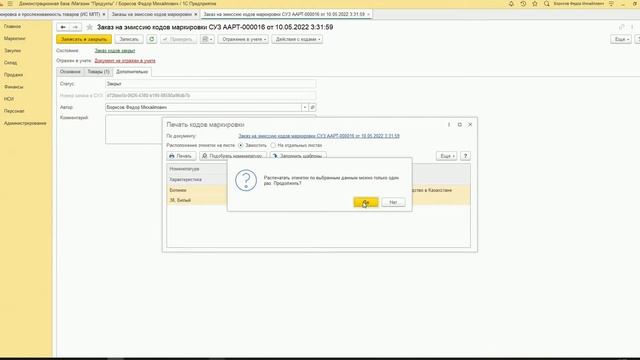This screenshot has height=360, width=640.
Task: Open notifications bell icon
Action: 511,4
